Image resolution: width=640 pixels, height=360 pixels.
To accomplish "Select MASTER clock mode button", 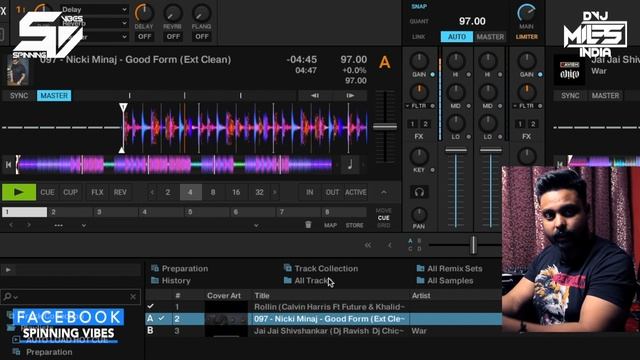I will click(490, 37).
